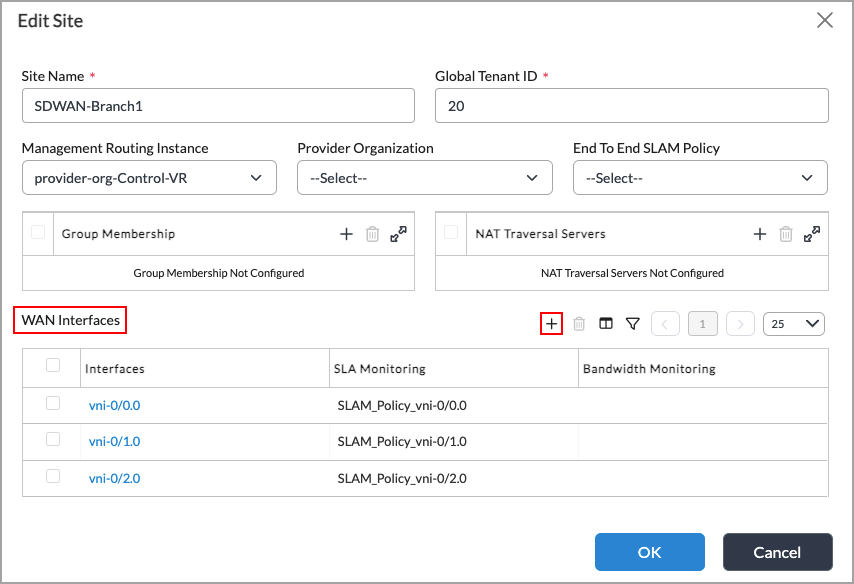Image resolution: width=854 pixels, height=584 pixels.
Task: Add a NAT Traversal Server entry
Action: (760, 234)
